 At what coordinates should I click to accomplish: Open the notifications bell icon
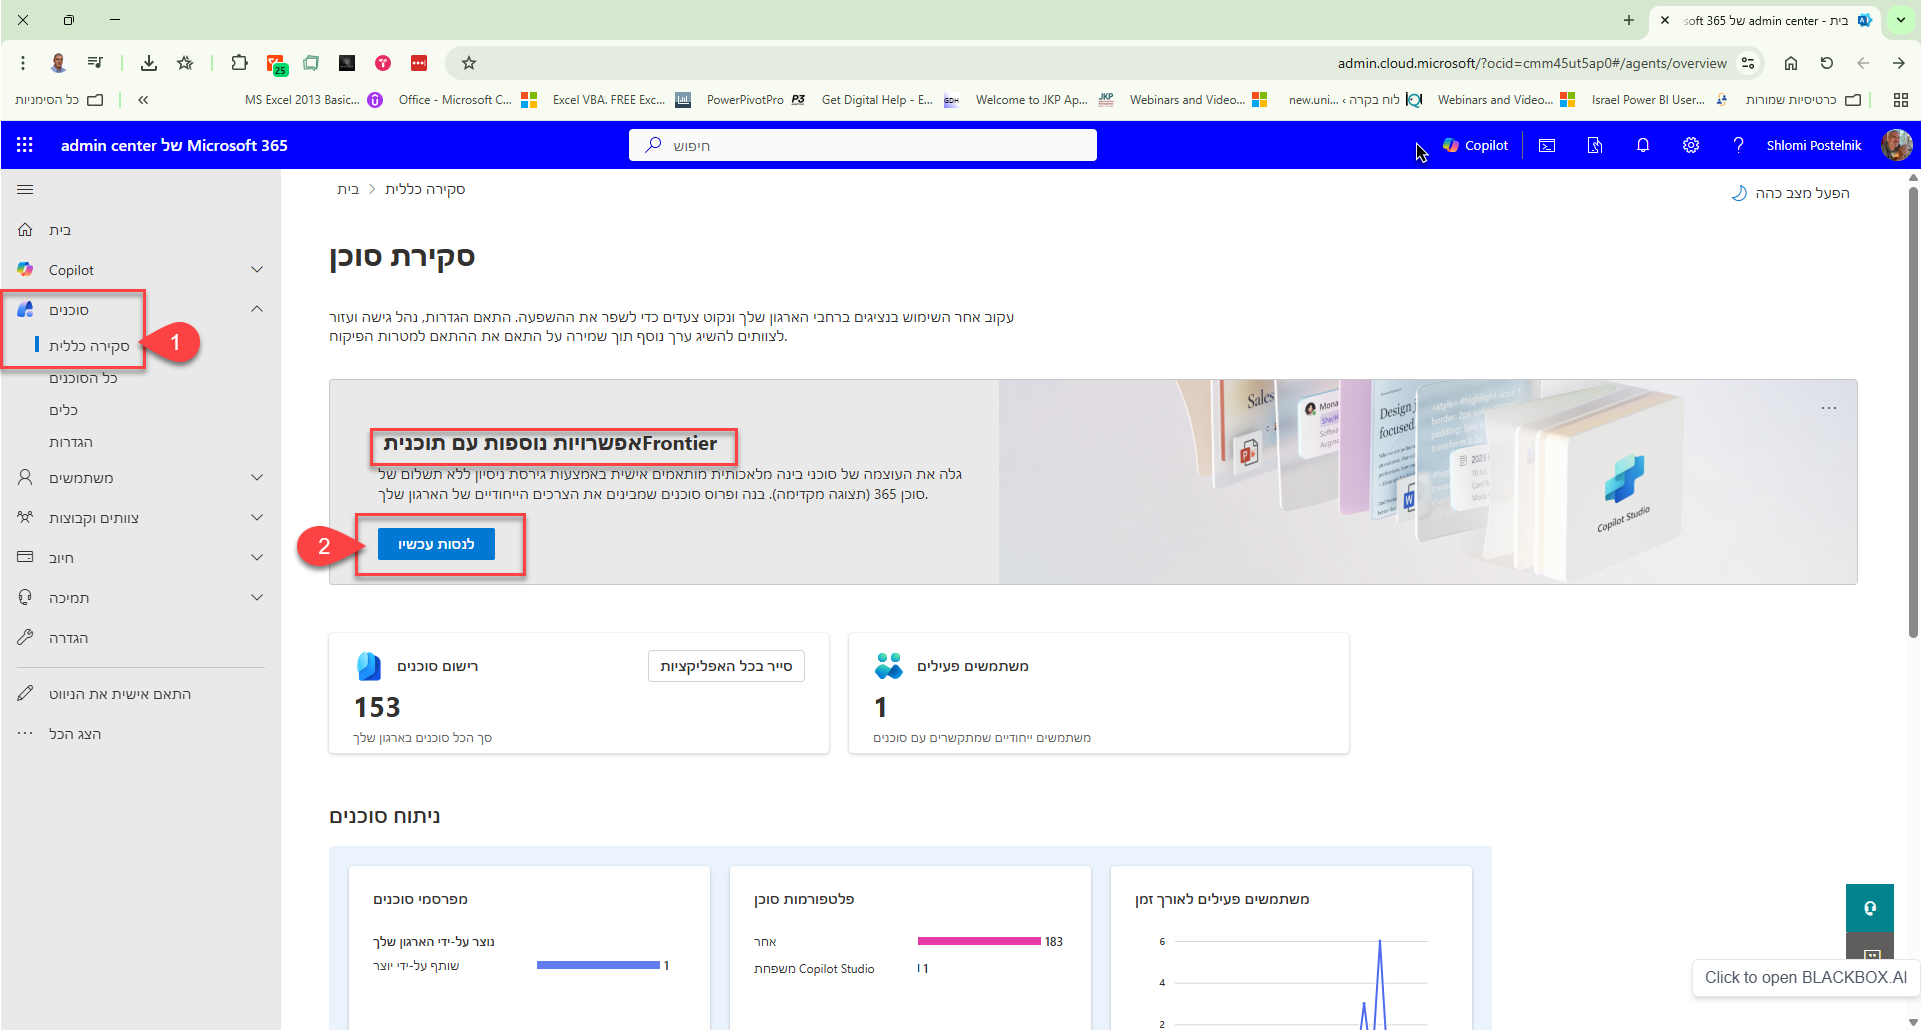coord(1642,145)
